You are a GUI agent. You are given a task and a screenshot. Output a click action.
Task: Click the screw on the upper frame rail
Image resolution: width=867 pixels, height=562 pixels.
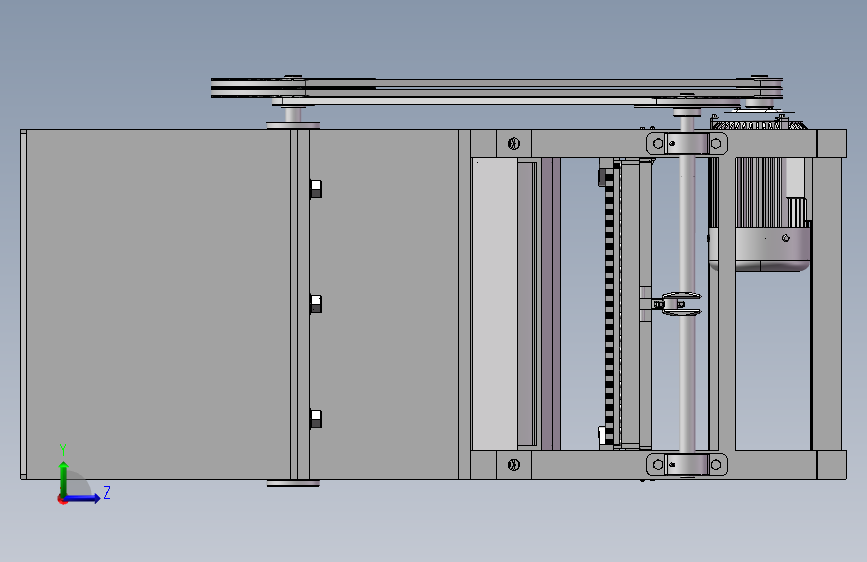514,144
